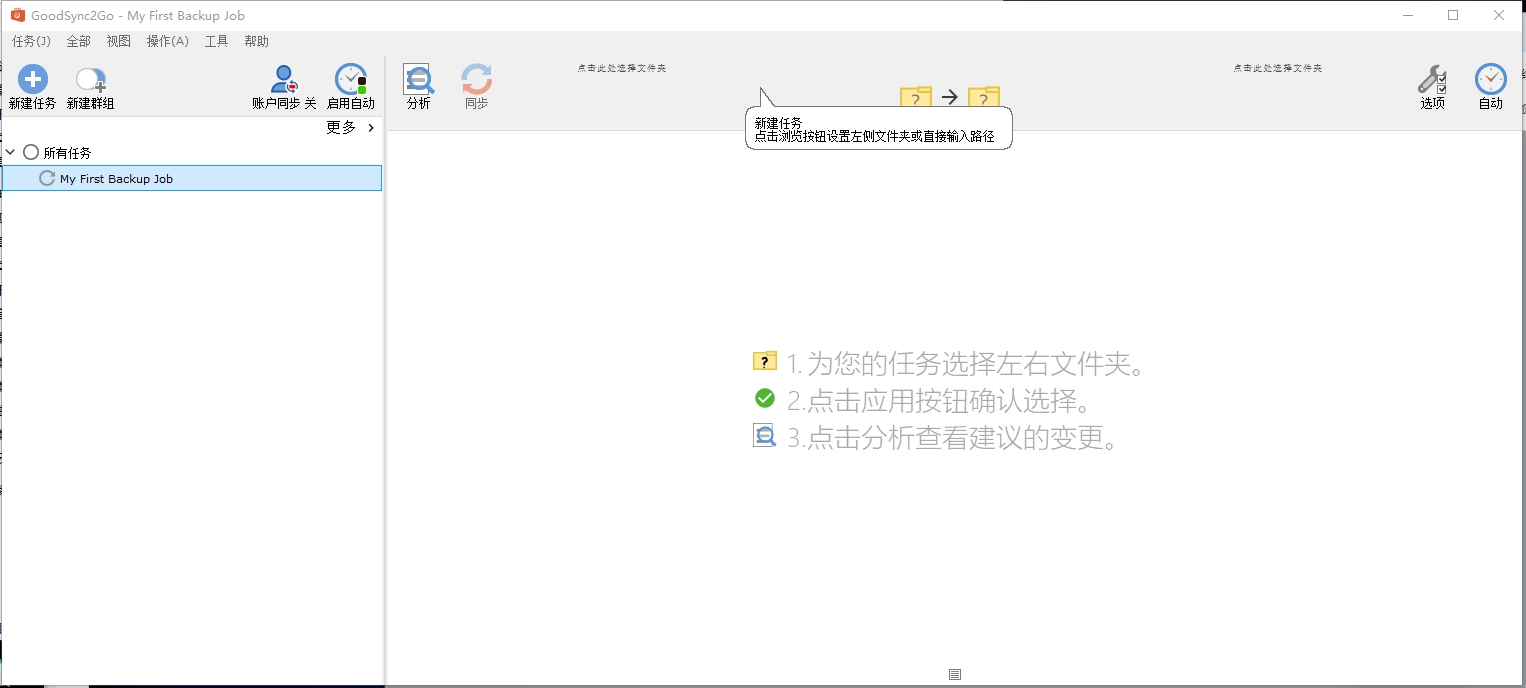Screen dimensions: 1526x688
Task: Select the left folder question-mark icon
Action: (916, 98)
